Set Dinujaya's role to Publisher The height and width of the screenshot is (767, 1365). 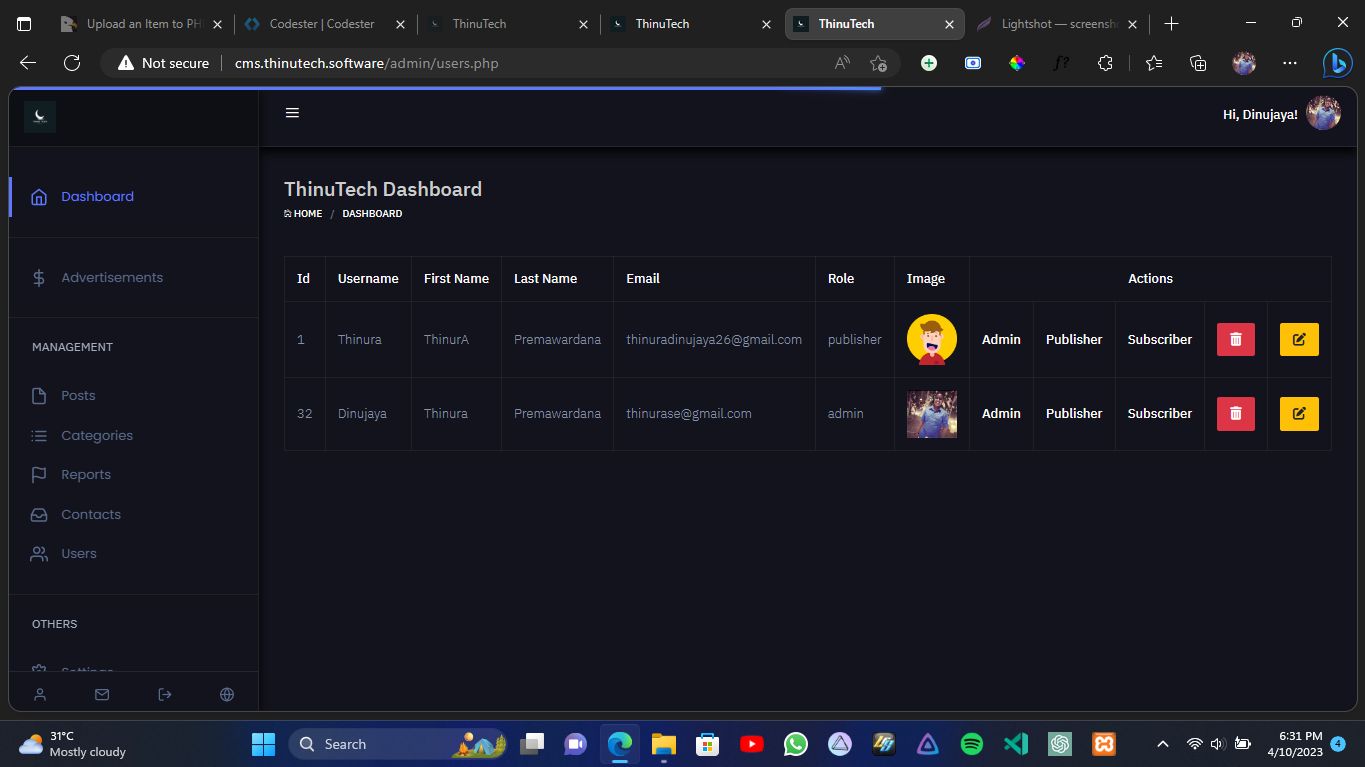[x=1074, y=414]
